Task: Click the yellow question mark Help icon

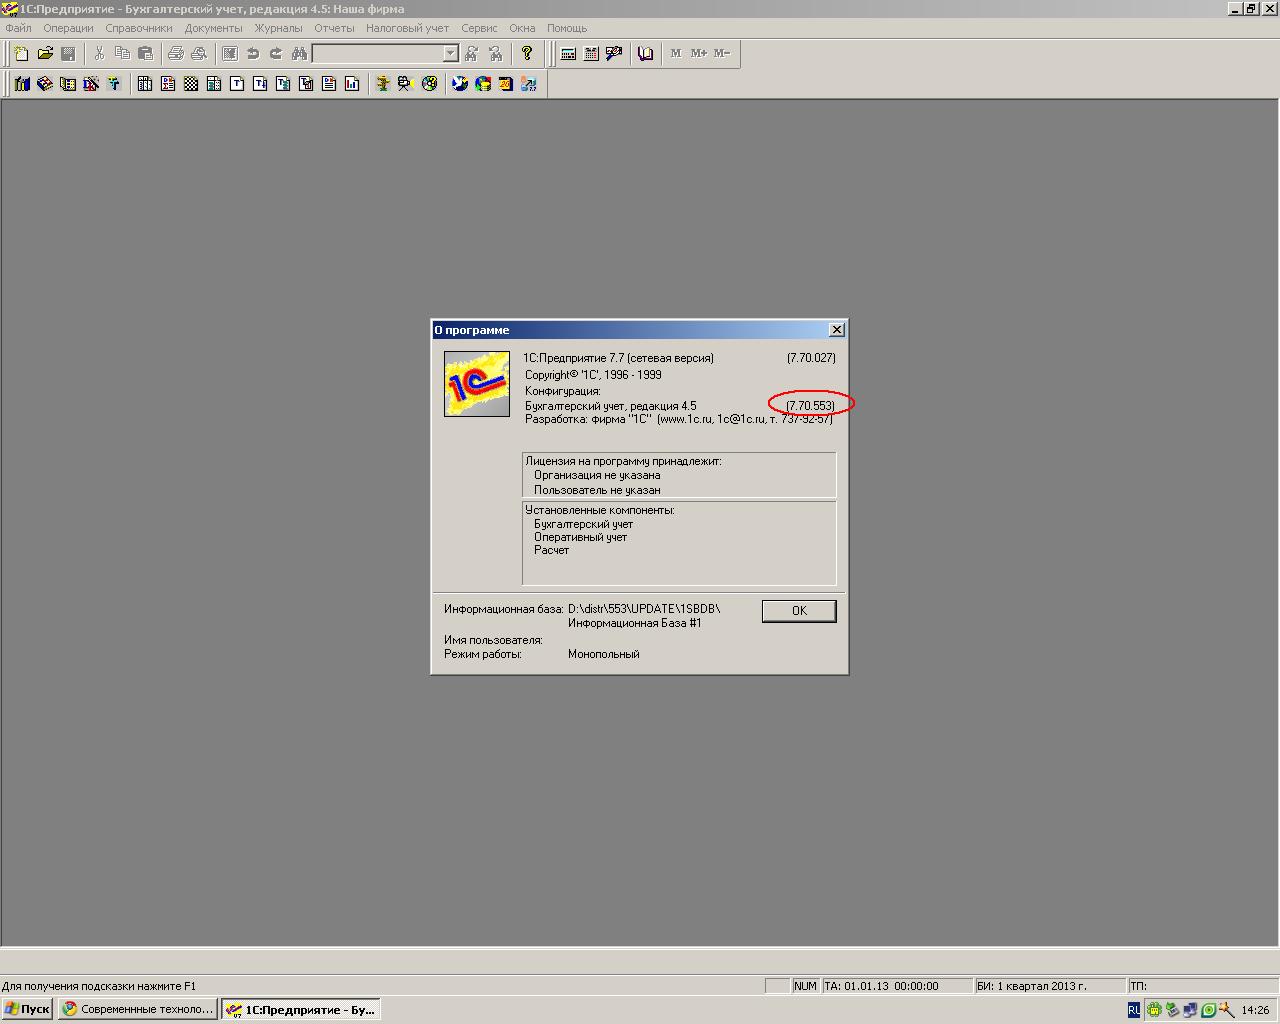Action: pos(527,54)
